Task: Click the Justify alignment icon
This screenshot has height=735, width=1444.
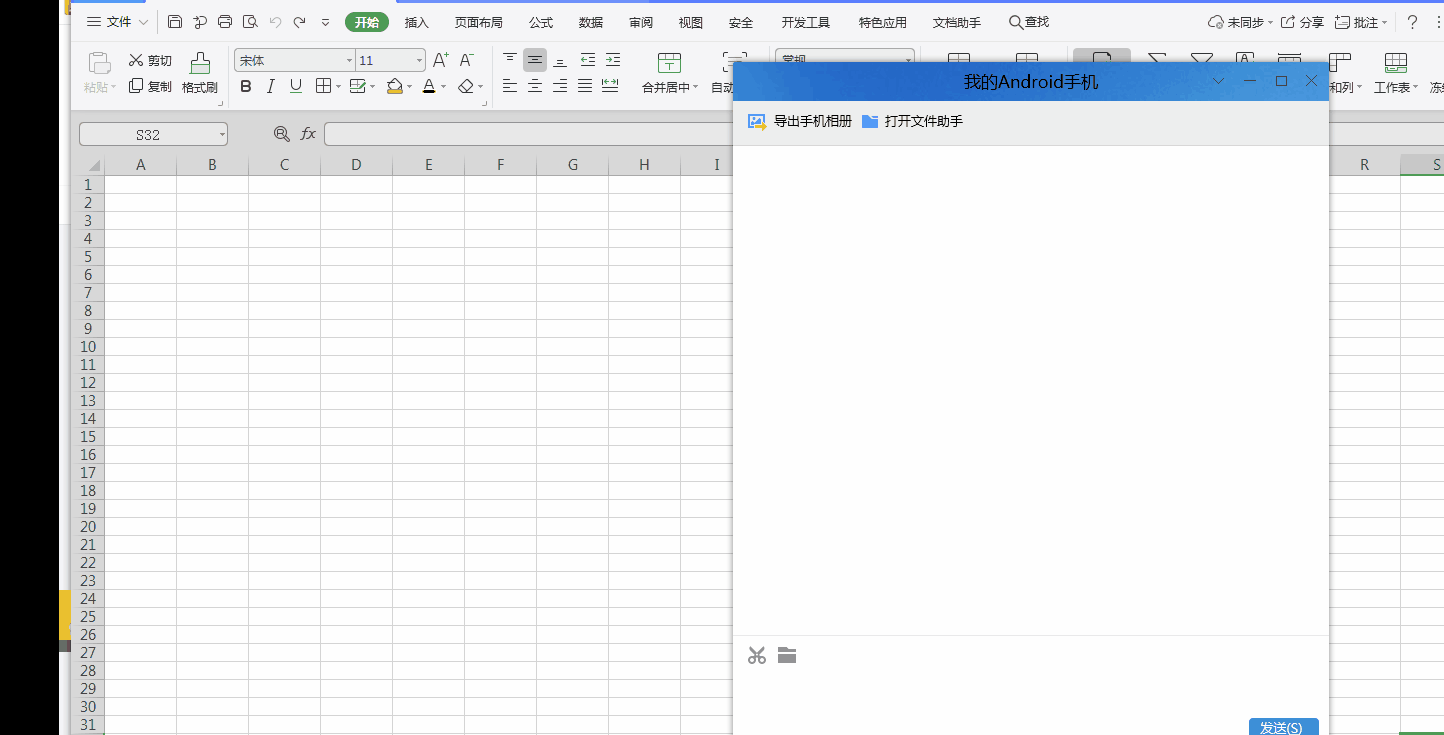Action: (585, 87)
